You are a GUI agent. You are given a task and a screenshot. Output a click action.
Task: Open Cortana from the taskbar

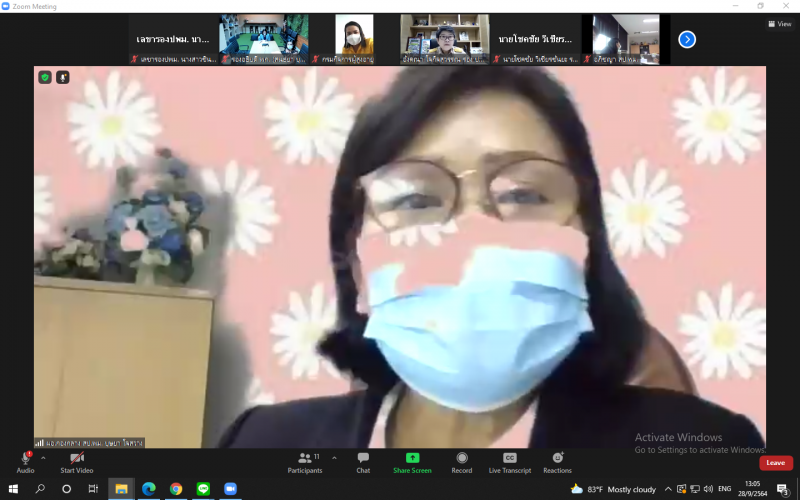coord(66,489)
